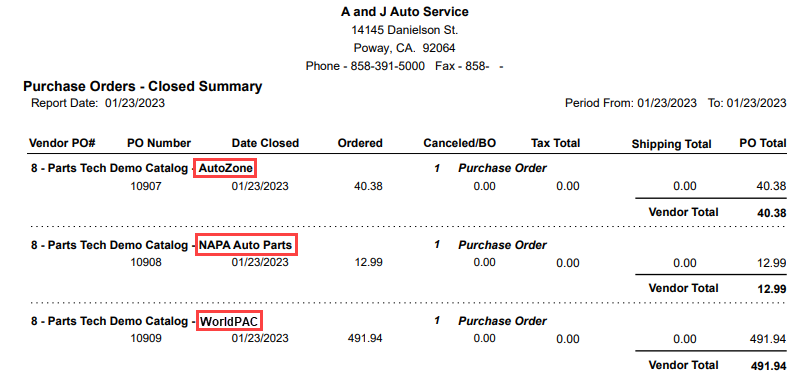Click the Shipping Total column header

point(671,144)
